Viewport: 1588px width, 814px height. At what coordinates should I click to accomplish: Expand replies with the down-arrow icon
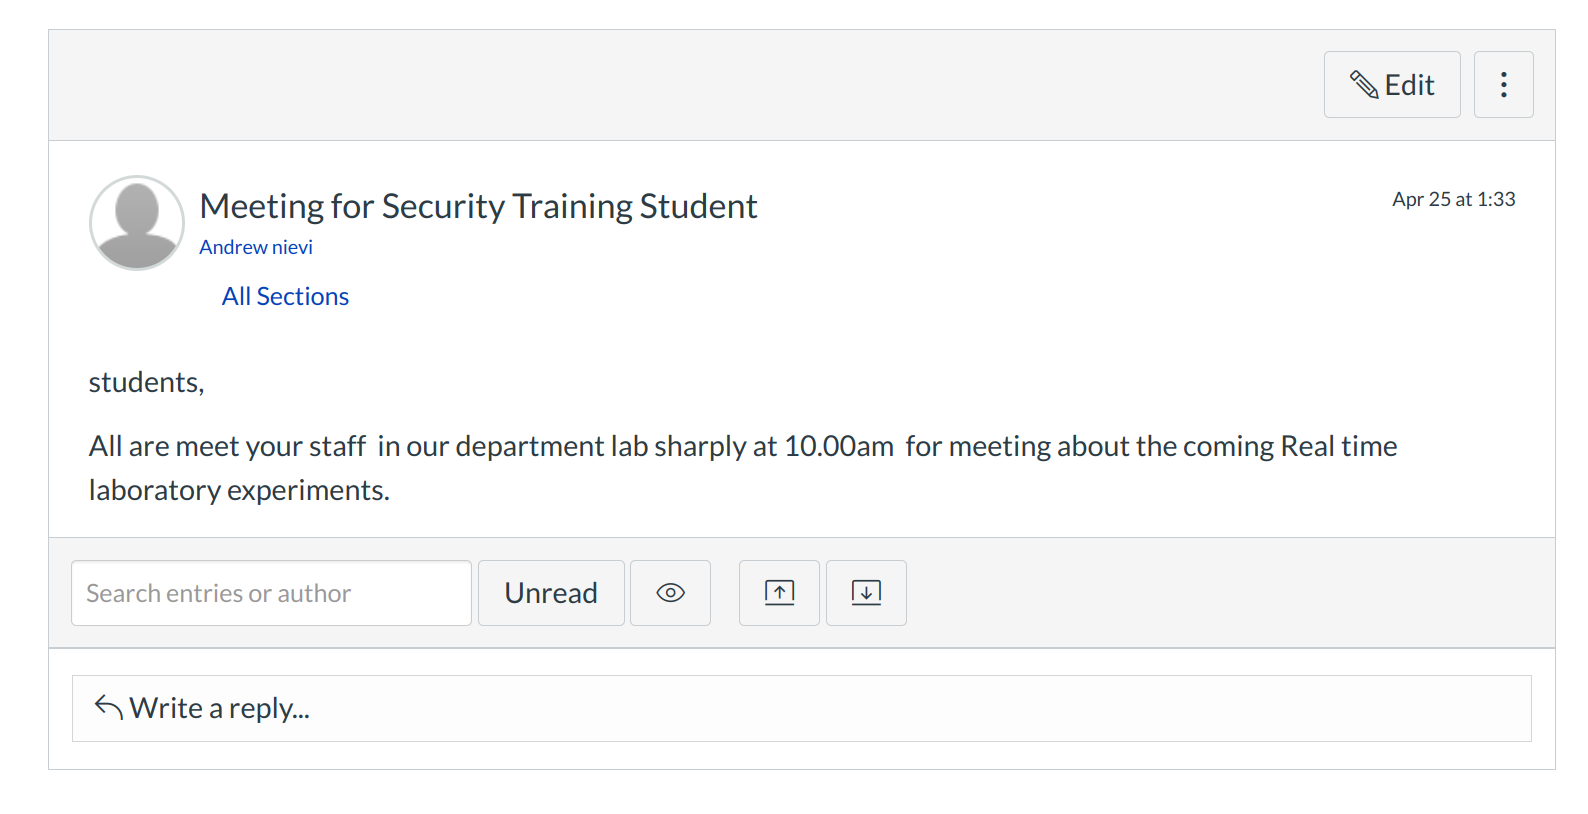(x=866, y=593)
